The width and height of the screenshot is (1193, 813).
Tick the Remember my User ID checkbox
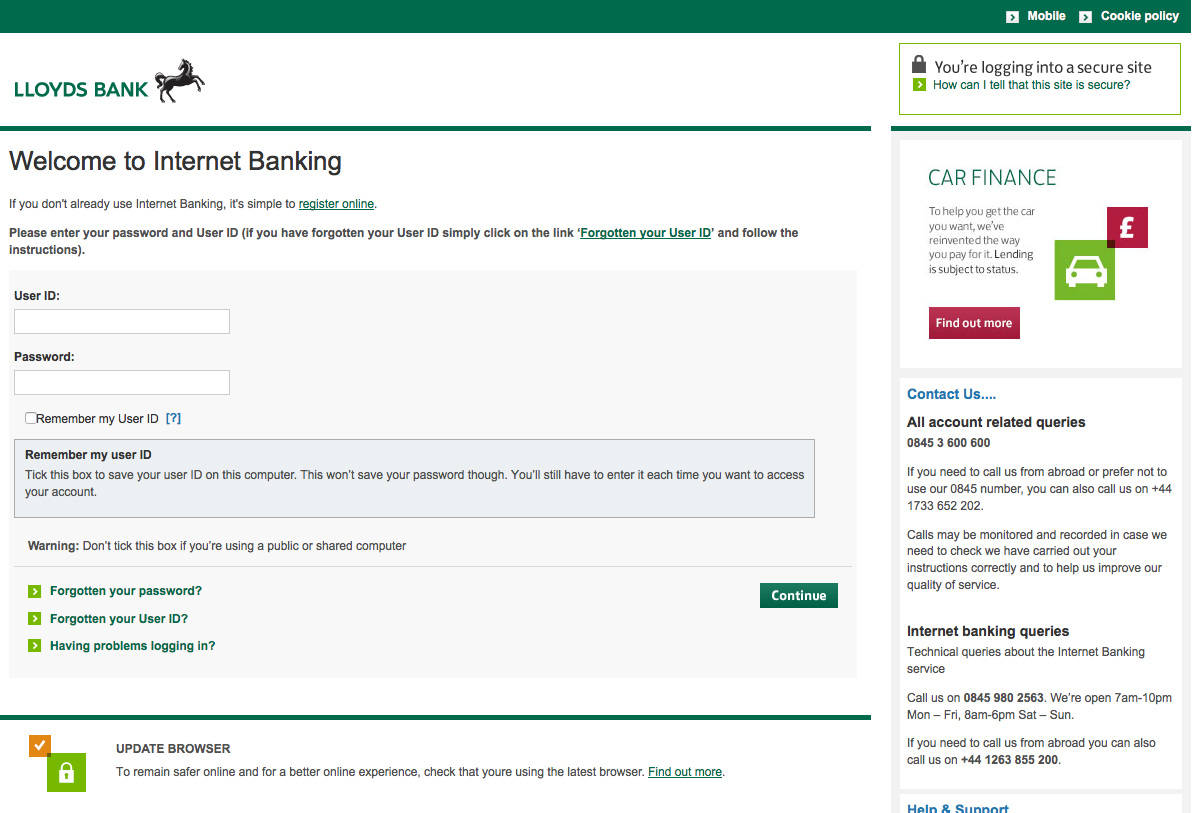[30, 418]
